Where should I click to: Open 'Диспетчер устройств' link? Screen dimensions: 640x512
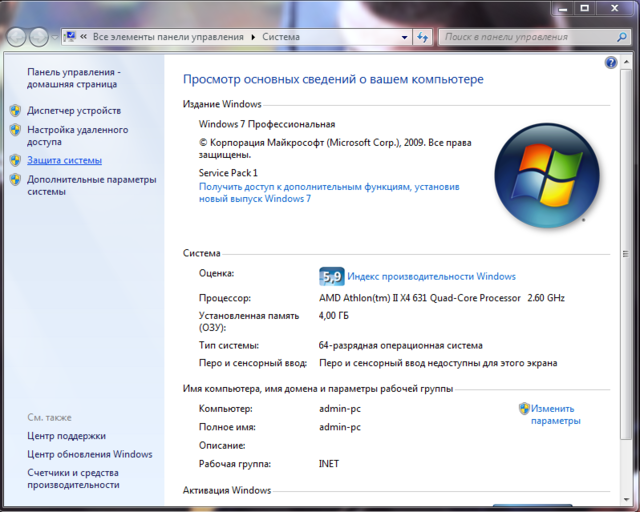pos(74,110)
